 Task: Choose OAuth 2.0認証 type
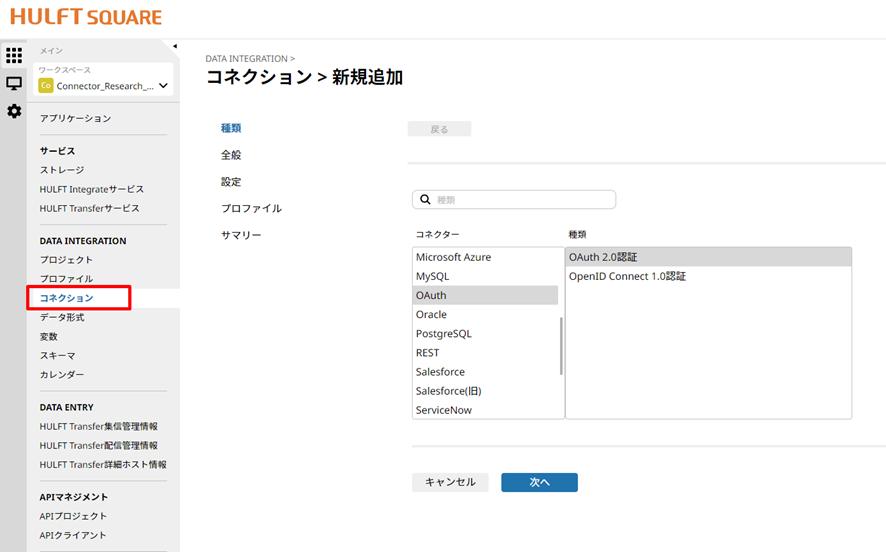[x=709, y=257]
